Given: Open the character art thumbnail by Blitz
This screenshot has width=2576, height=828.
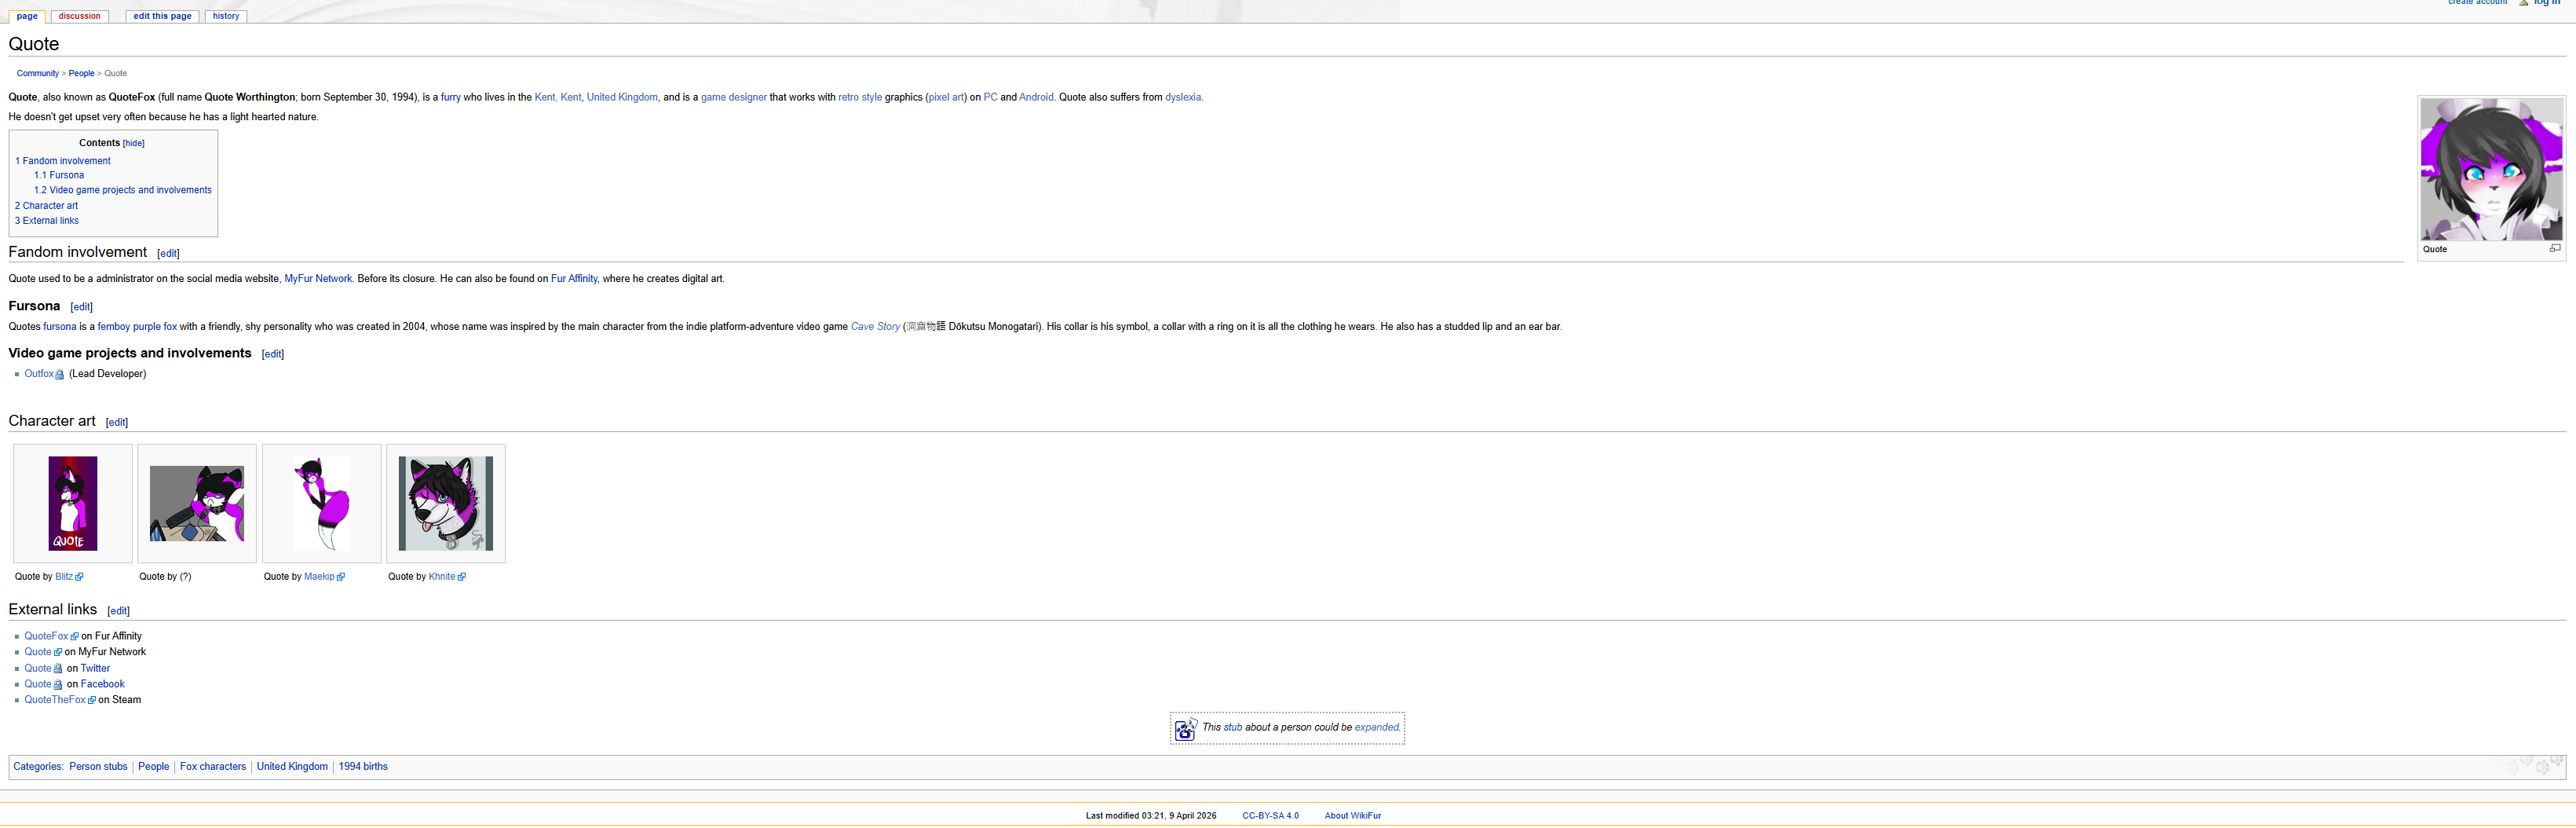Looking at the screenshot, I should (73, 503).
